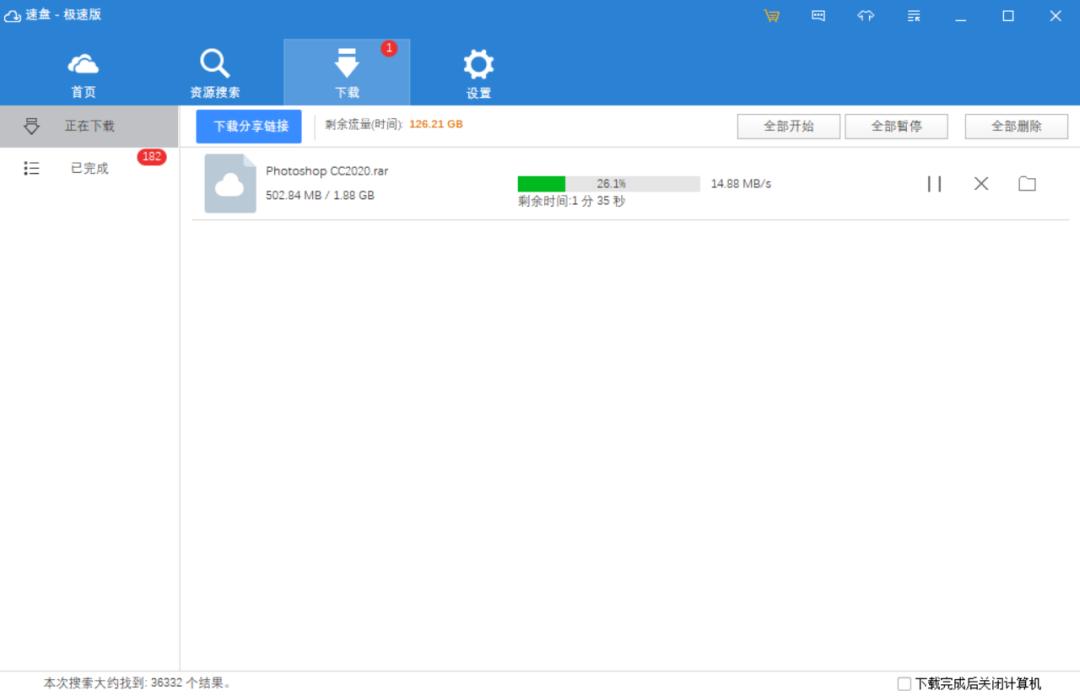
Task: Open 设置 via the gear icon
Action: tap(478, 64)
